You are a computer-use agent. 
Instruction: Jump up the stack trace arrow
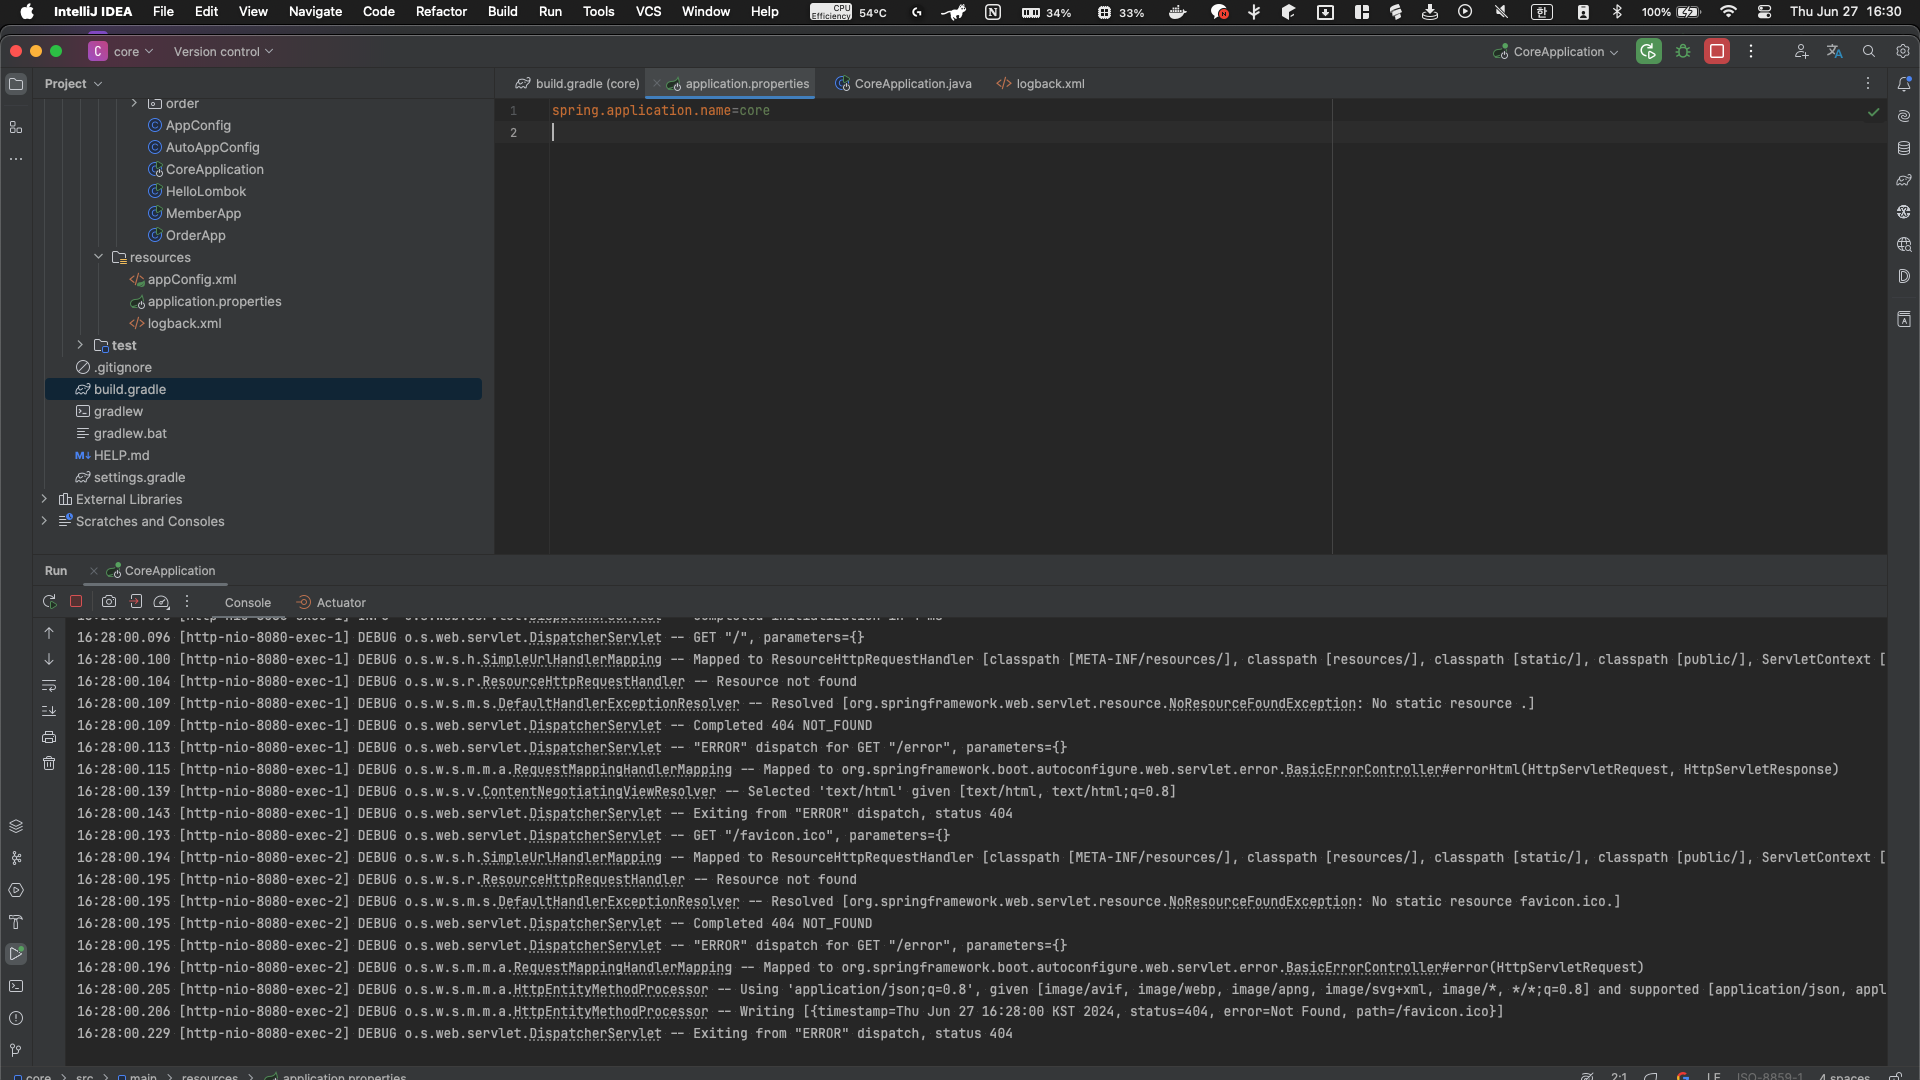click(x=49, y=633)
